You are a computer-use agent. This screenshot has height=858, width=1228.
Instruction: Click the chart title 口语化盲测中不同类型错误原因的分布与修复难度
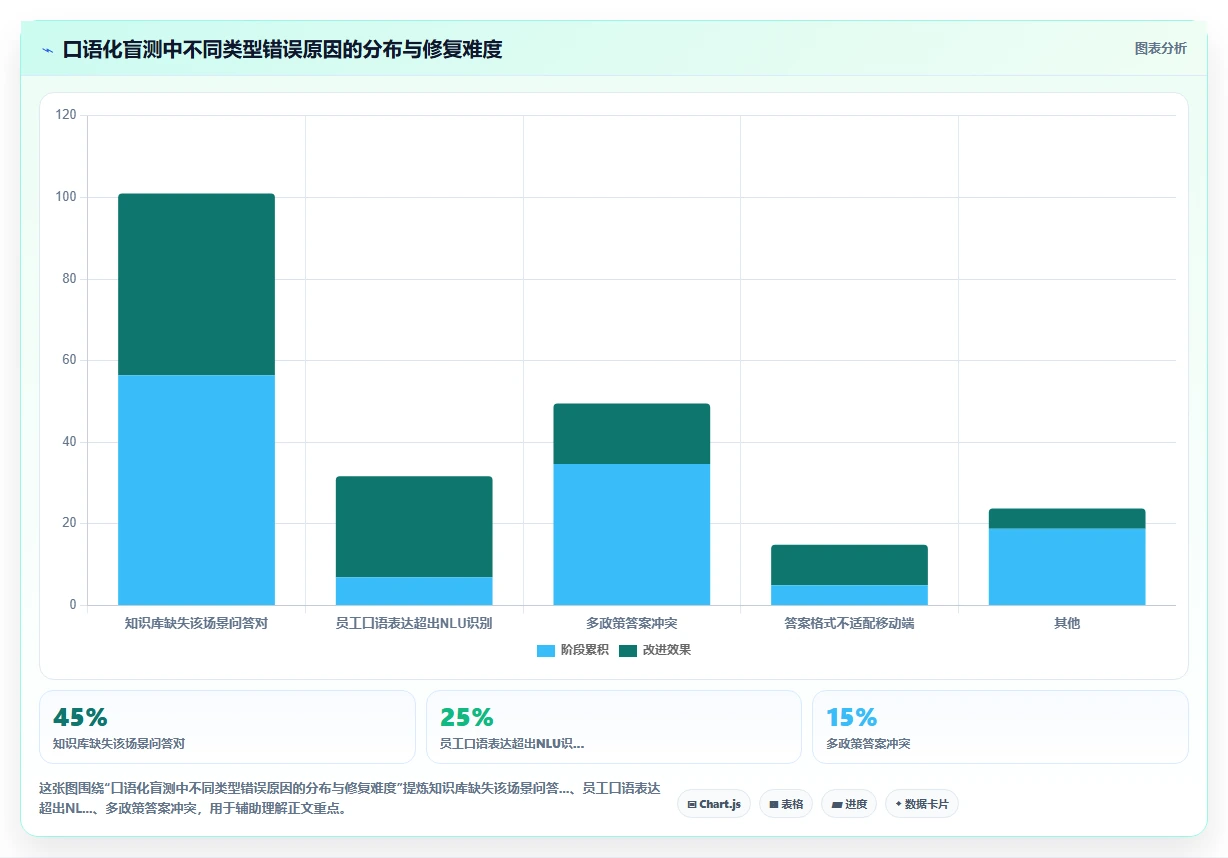[282, 49]
